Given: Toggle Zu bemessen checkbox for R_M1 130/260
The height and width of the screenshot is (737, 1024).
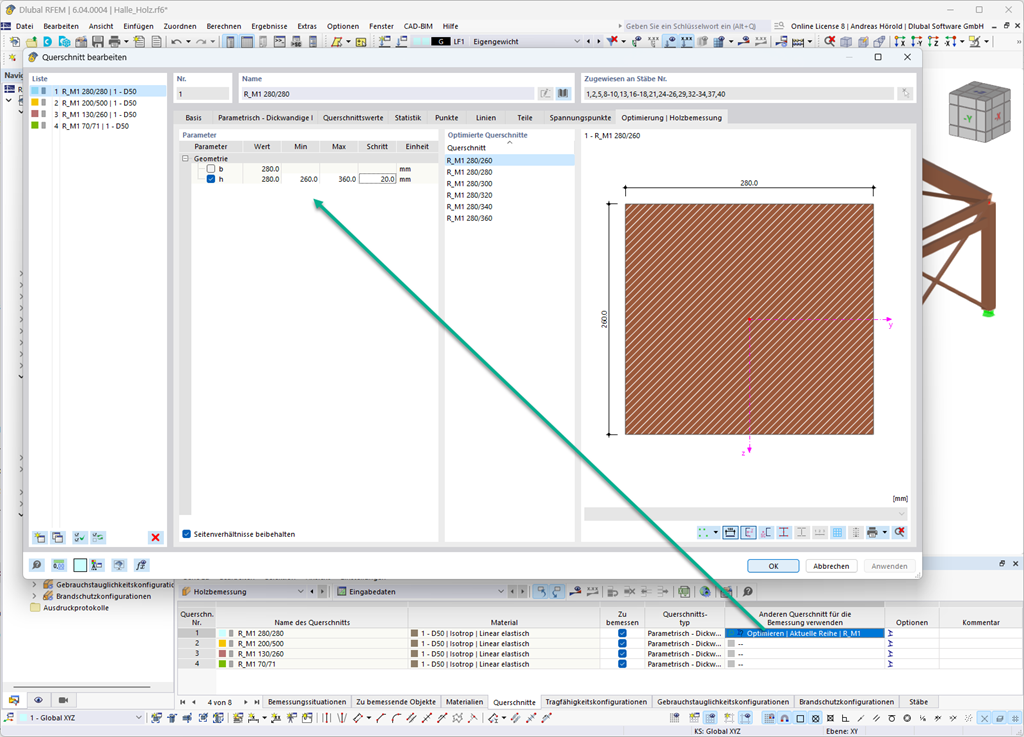Looking at the screenshot, I should click(x=622, y=653).
